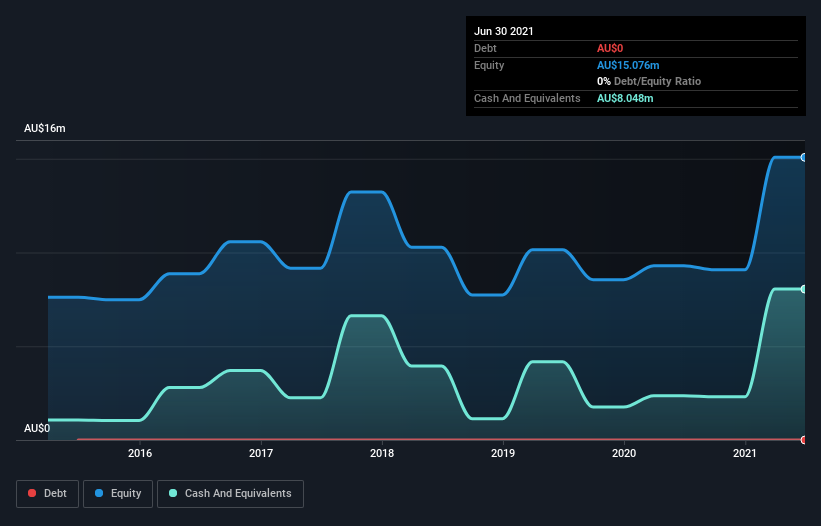
Task: Click the Debt/Equity Ratio text in tooltip
Action: click(x=655, y=81)
